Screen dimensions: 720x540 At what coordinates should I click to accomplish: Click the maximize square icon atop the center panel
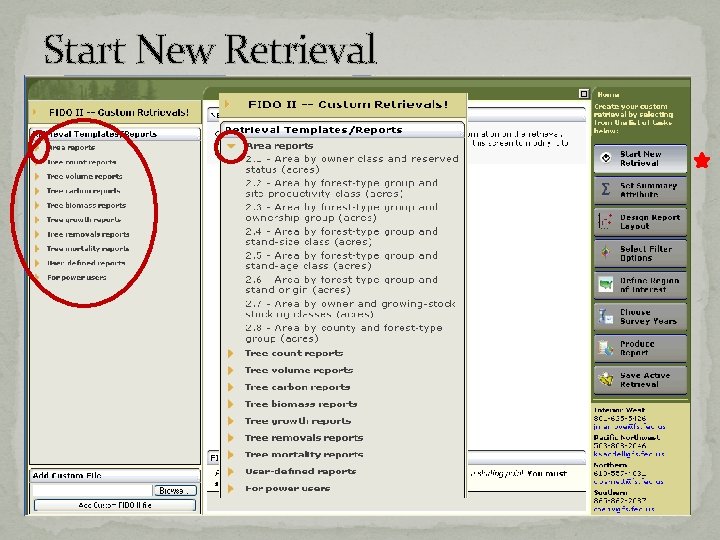tap(583, 94)
